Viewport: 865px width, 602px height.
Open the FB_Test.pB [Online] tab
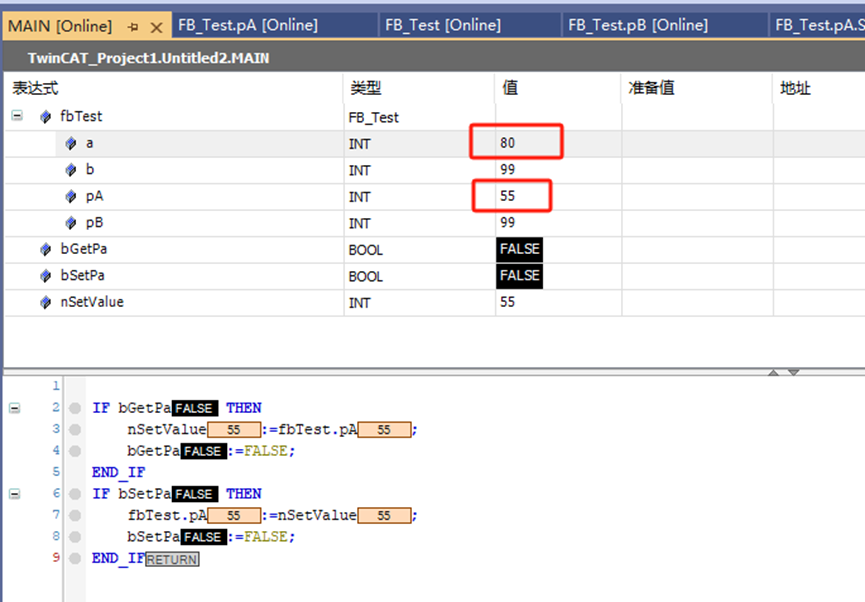tap(637, 25)
